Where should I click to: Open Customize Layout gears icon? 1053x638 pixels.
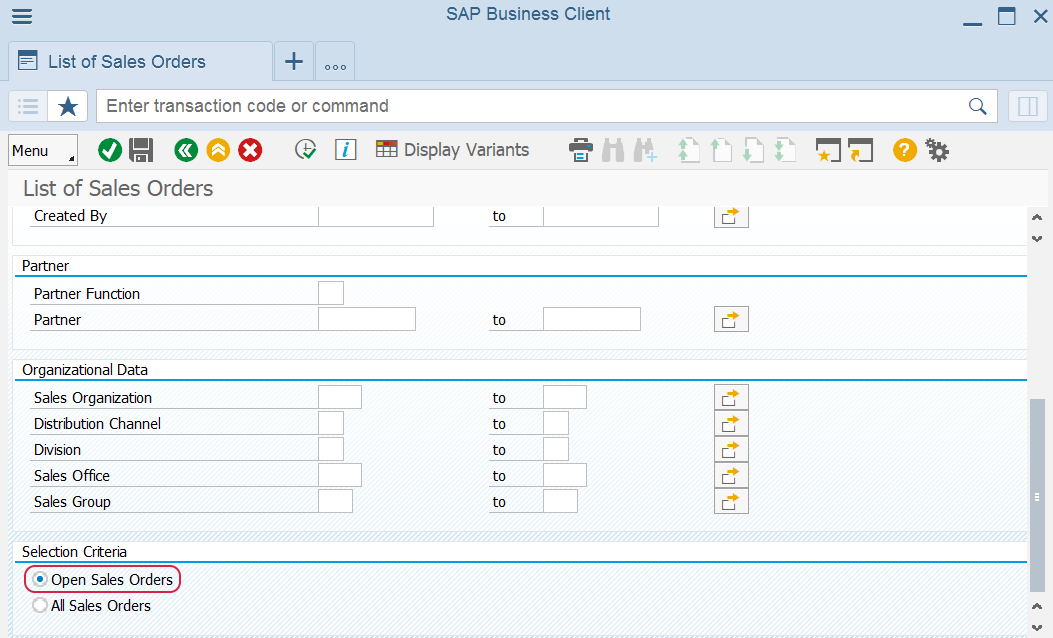pos(937,150)
